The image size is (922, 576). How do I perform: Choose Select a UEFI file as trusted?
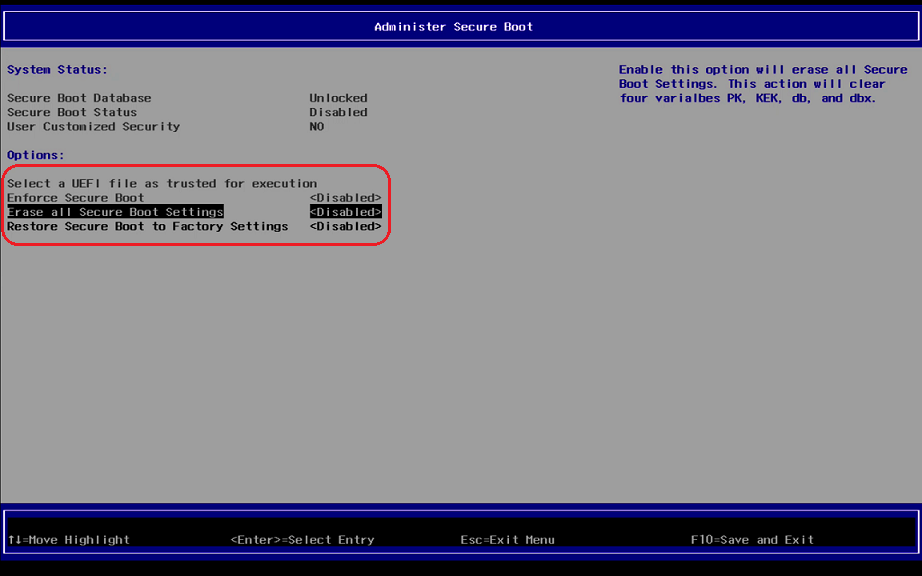[162, 184]
